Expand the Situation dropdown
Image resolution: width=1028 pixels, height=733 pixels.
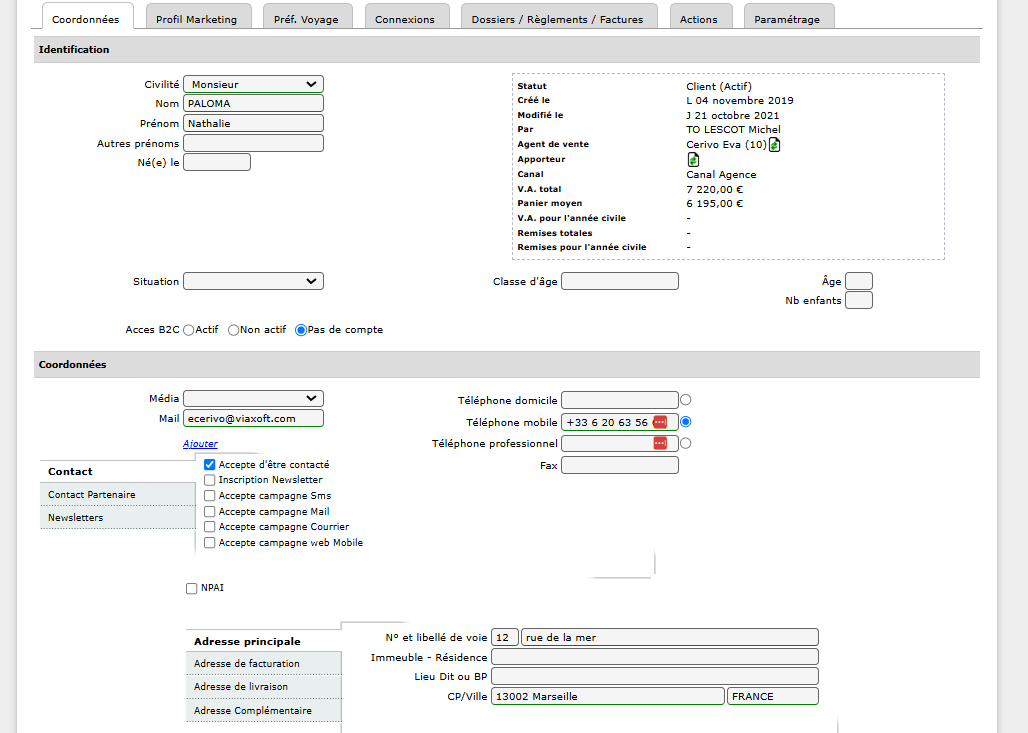(254, 281)
